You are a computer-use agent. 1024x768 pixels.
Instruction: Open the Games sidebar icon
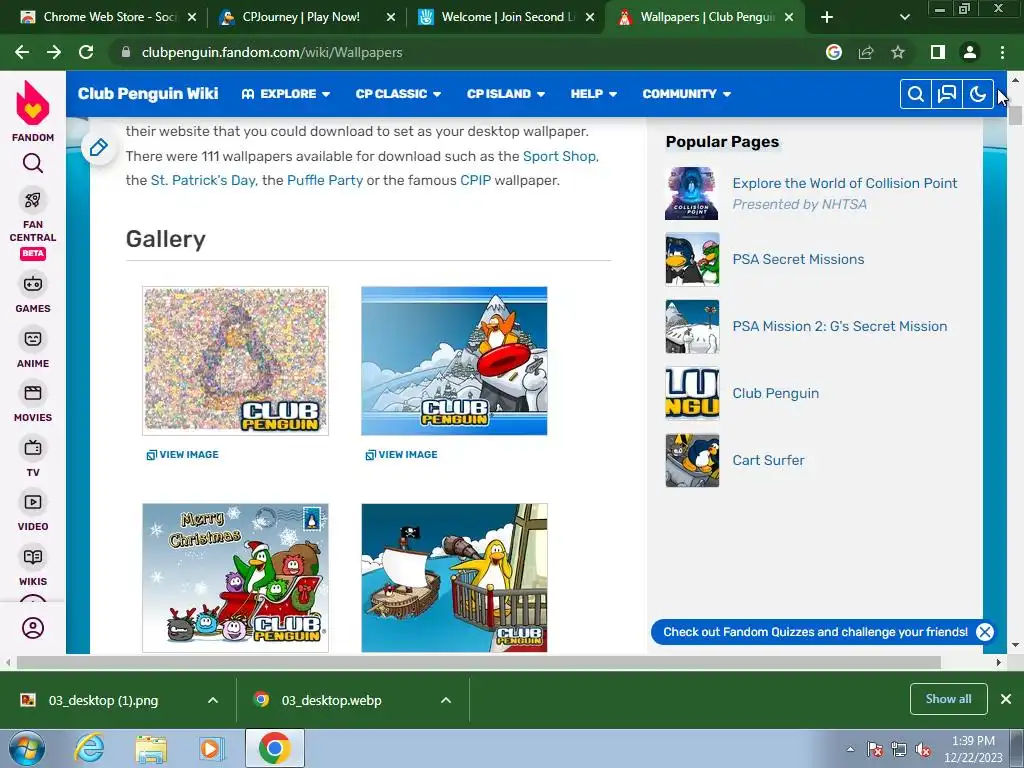click(x=33, y=284)
